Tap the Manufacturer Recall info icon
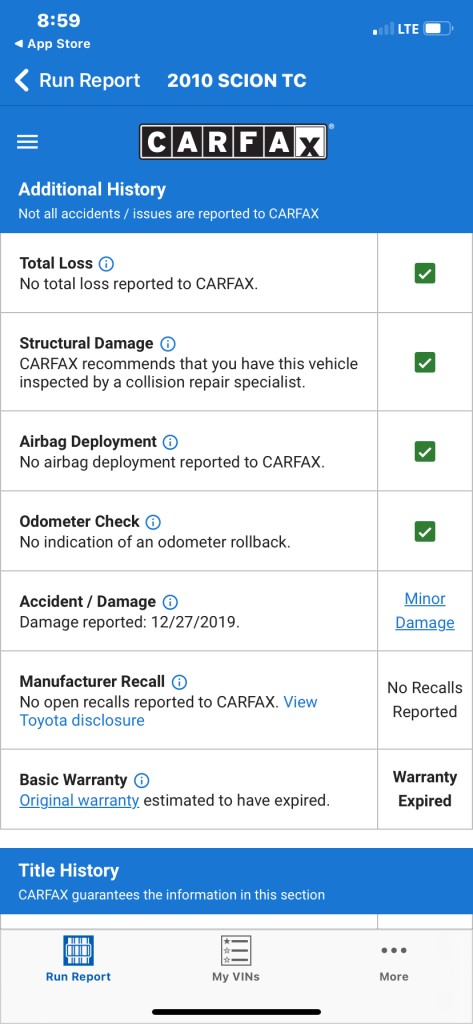This screenshot has width=473, height=1024. (179, 682)
